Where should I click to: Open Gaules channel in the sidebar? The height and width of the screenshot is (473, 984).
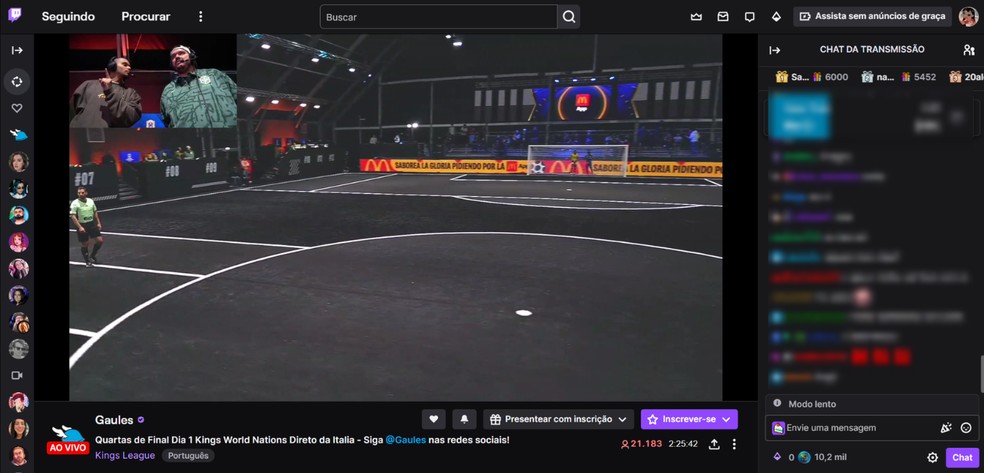tap(18, 134)
